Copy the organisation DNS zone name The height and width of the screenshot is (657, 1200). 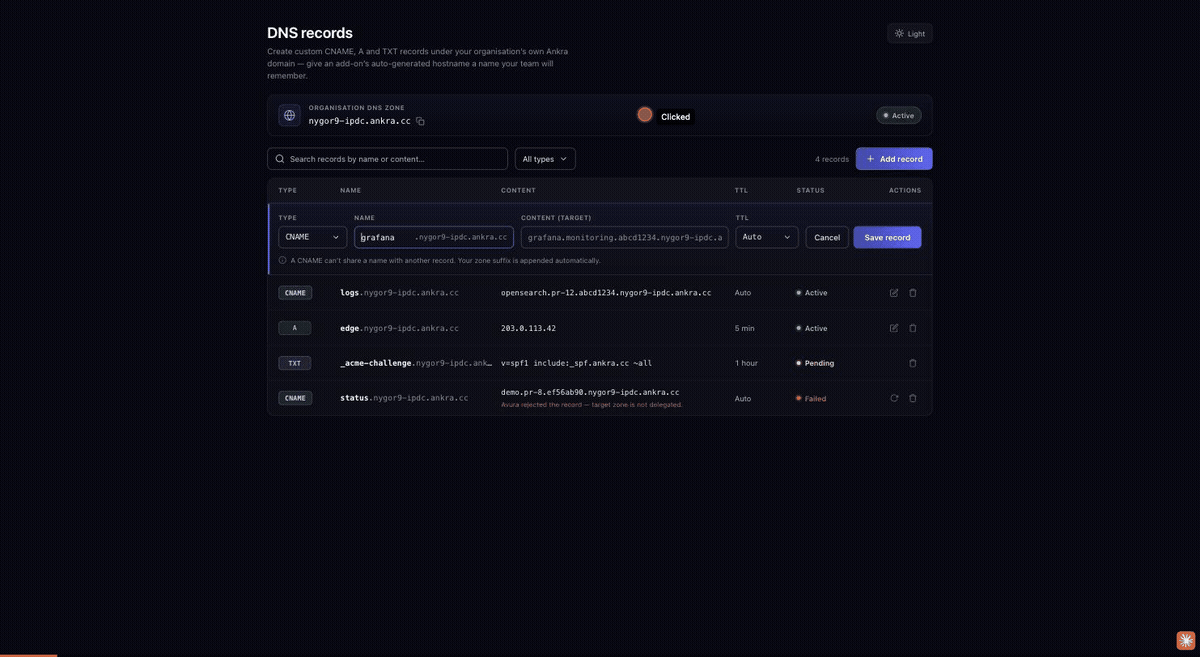coord(420,121)
